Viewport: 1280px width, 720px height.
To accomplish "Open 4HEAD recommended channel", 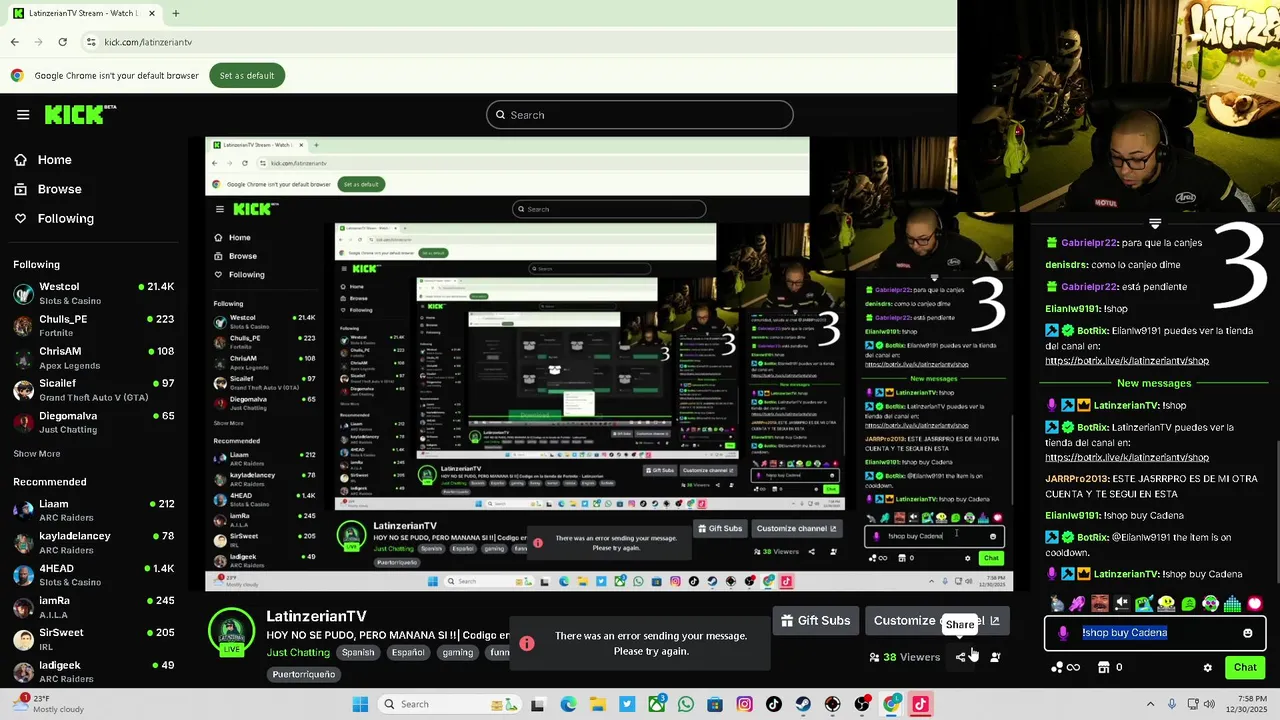I will (x=94, y=574).
